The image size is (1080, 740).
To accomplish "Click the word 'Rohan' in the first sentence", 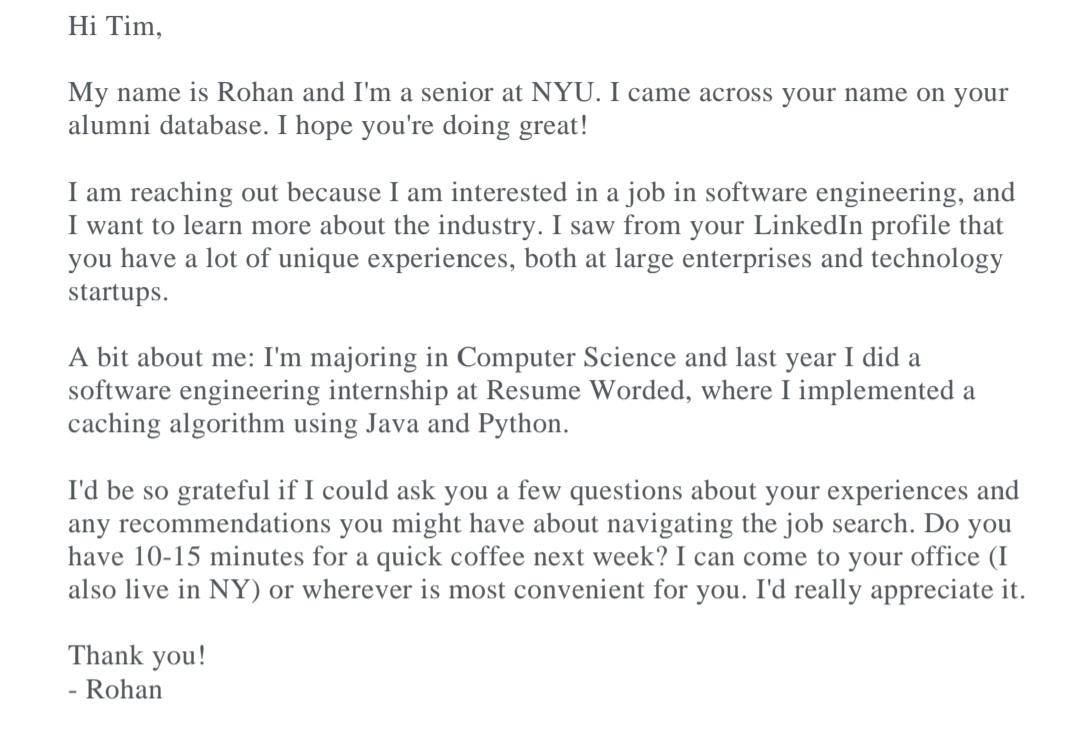I will click(x=256, y=92).
